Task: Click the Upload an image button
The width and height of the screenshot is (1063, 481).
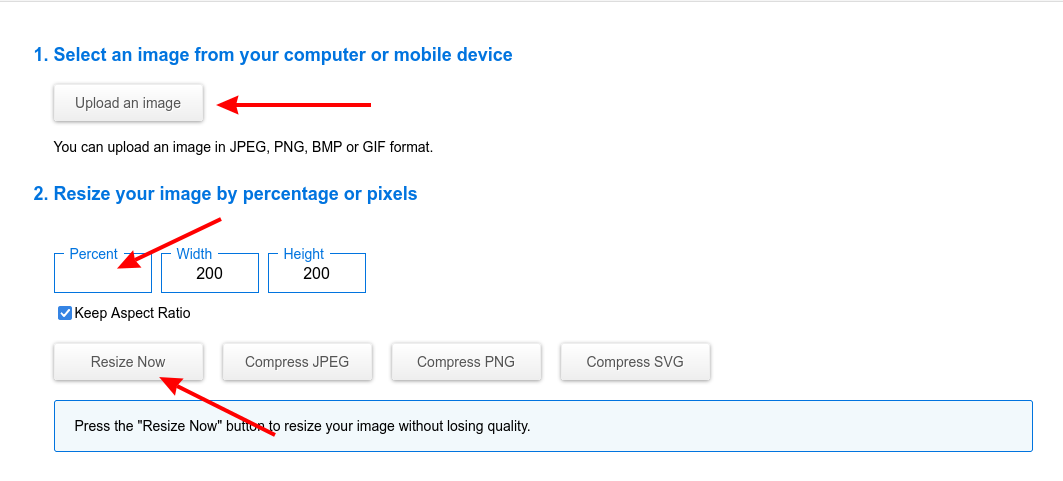Action: pyautogui.click(x=128, y=103)
